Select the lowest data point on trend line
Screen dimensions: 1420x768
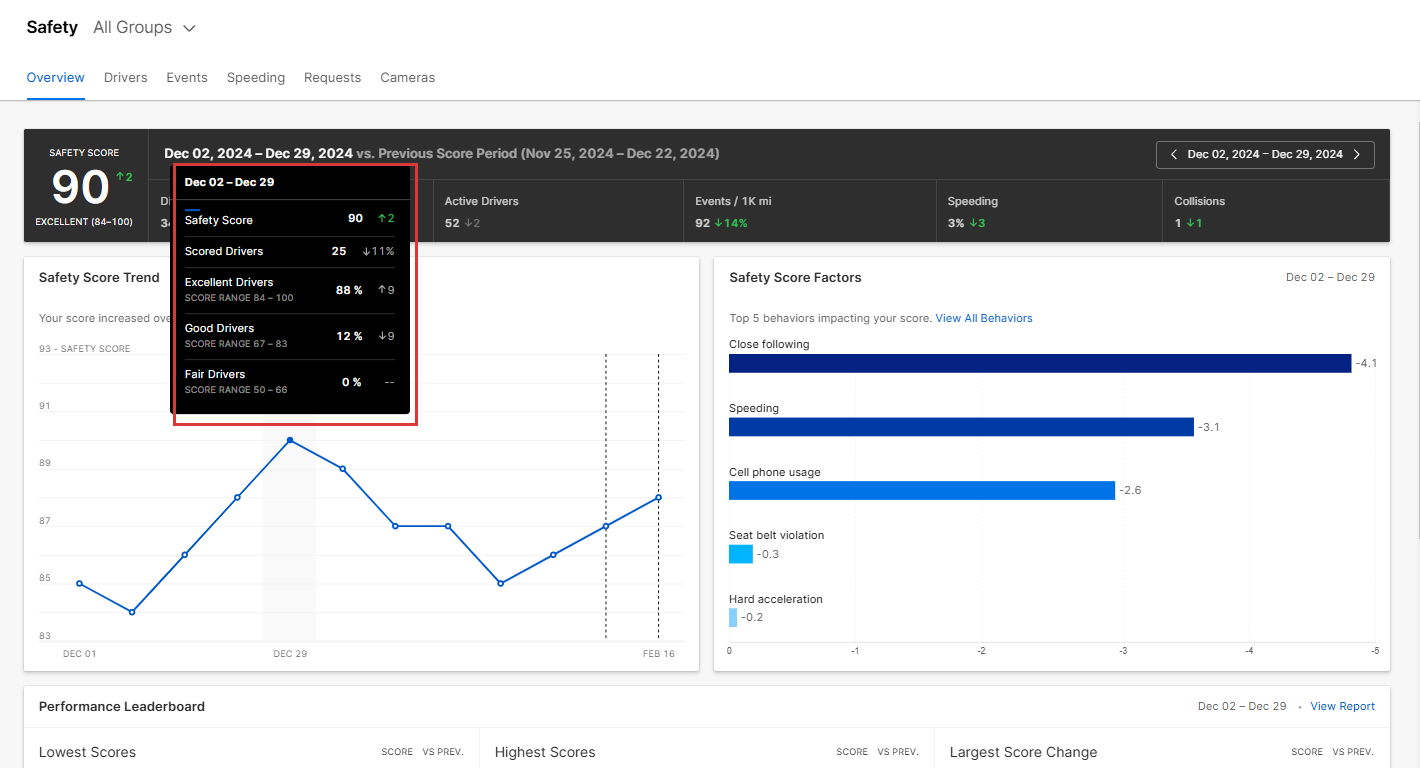[132, 612]
